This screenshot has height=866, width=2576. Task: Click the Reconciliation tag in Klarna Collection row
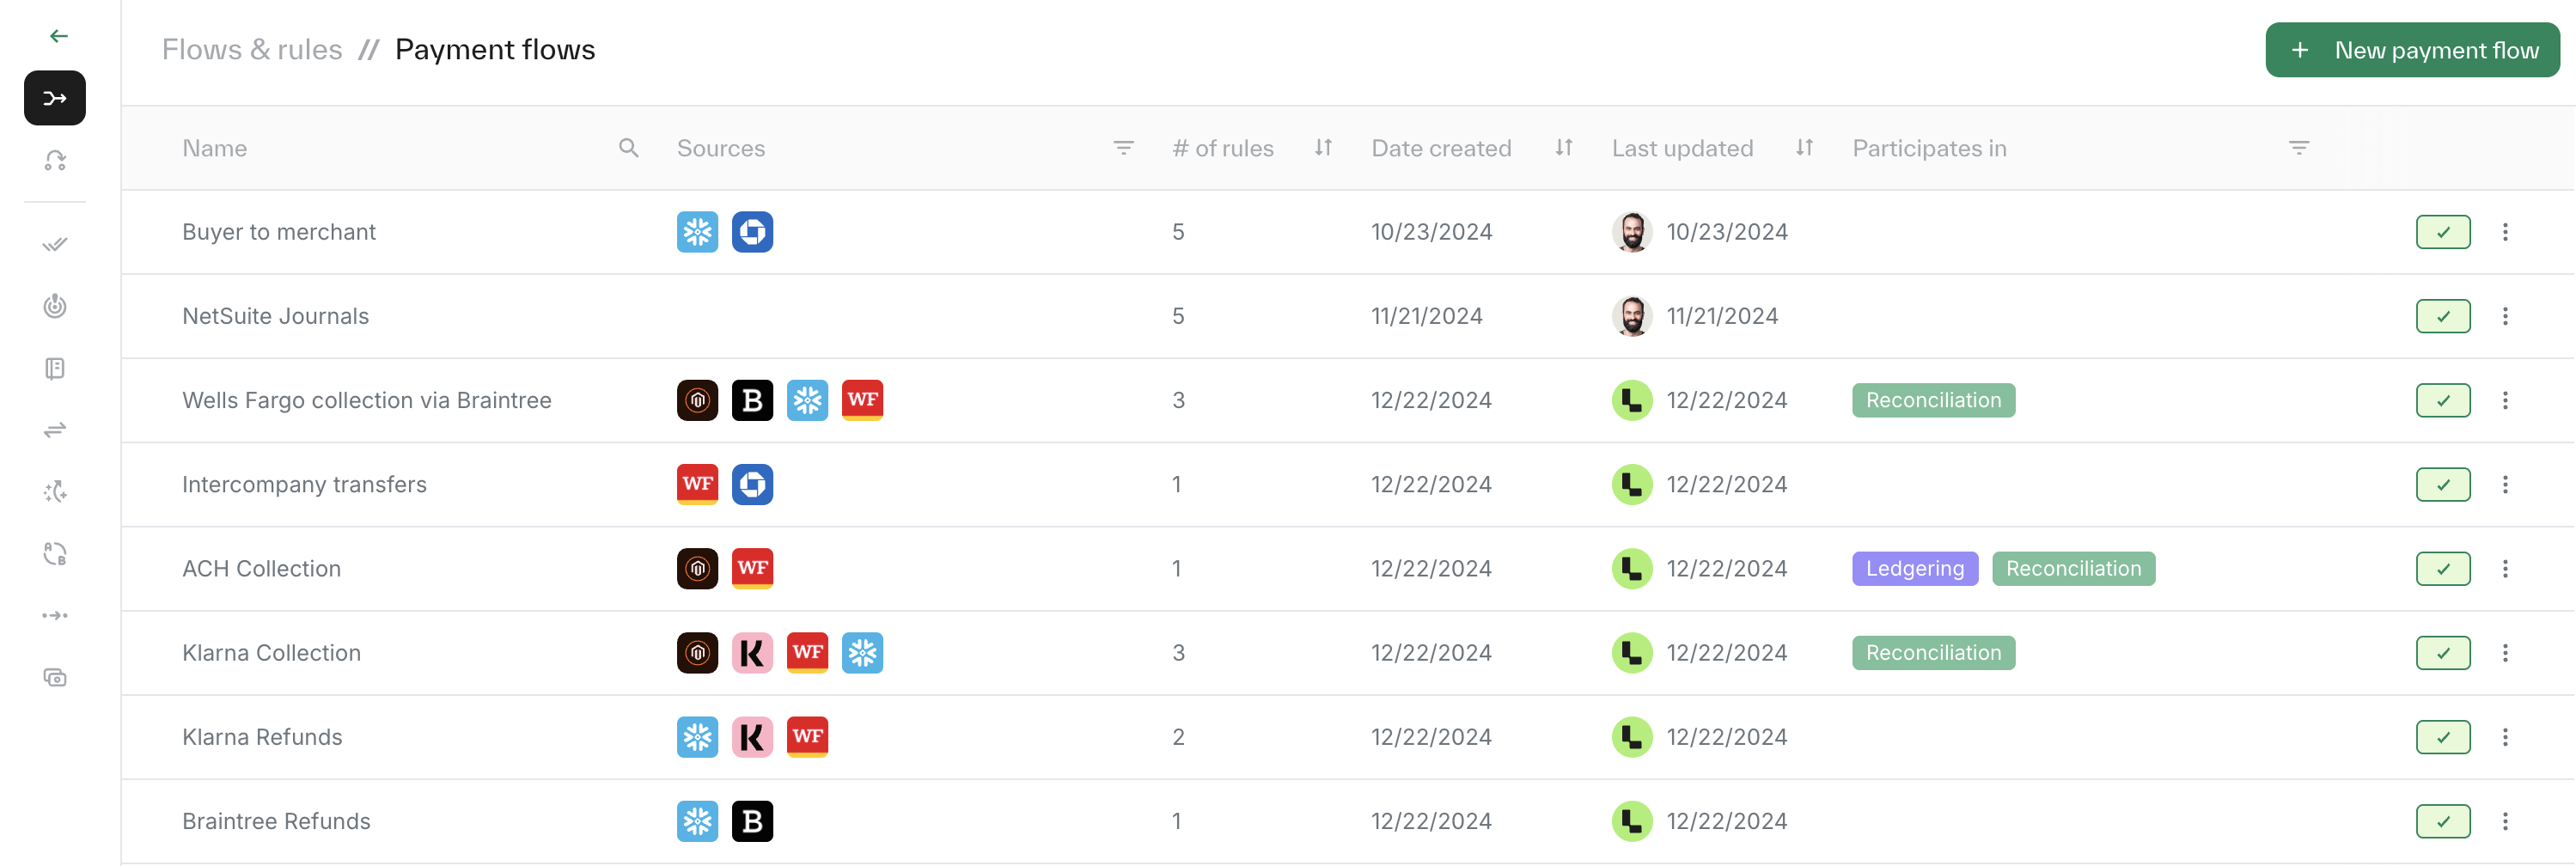tap(1933, 653)
